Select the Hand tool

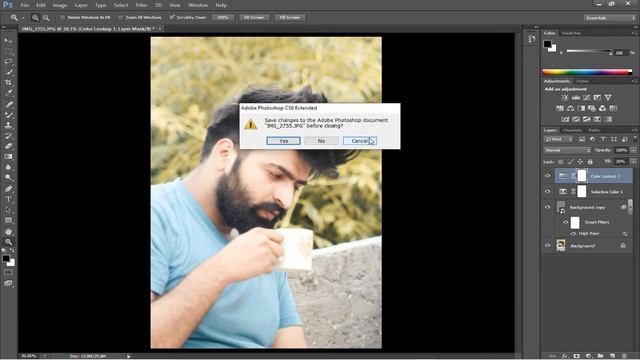pos(8,231)
